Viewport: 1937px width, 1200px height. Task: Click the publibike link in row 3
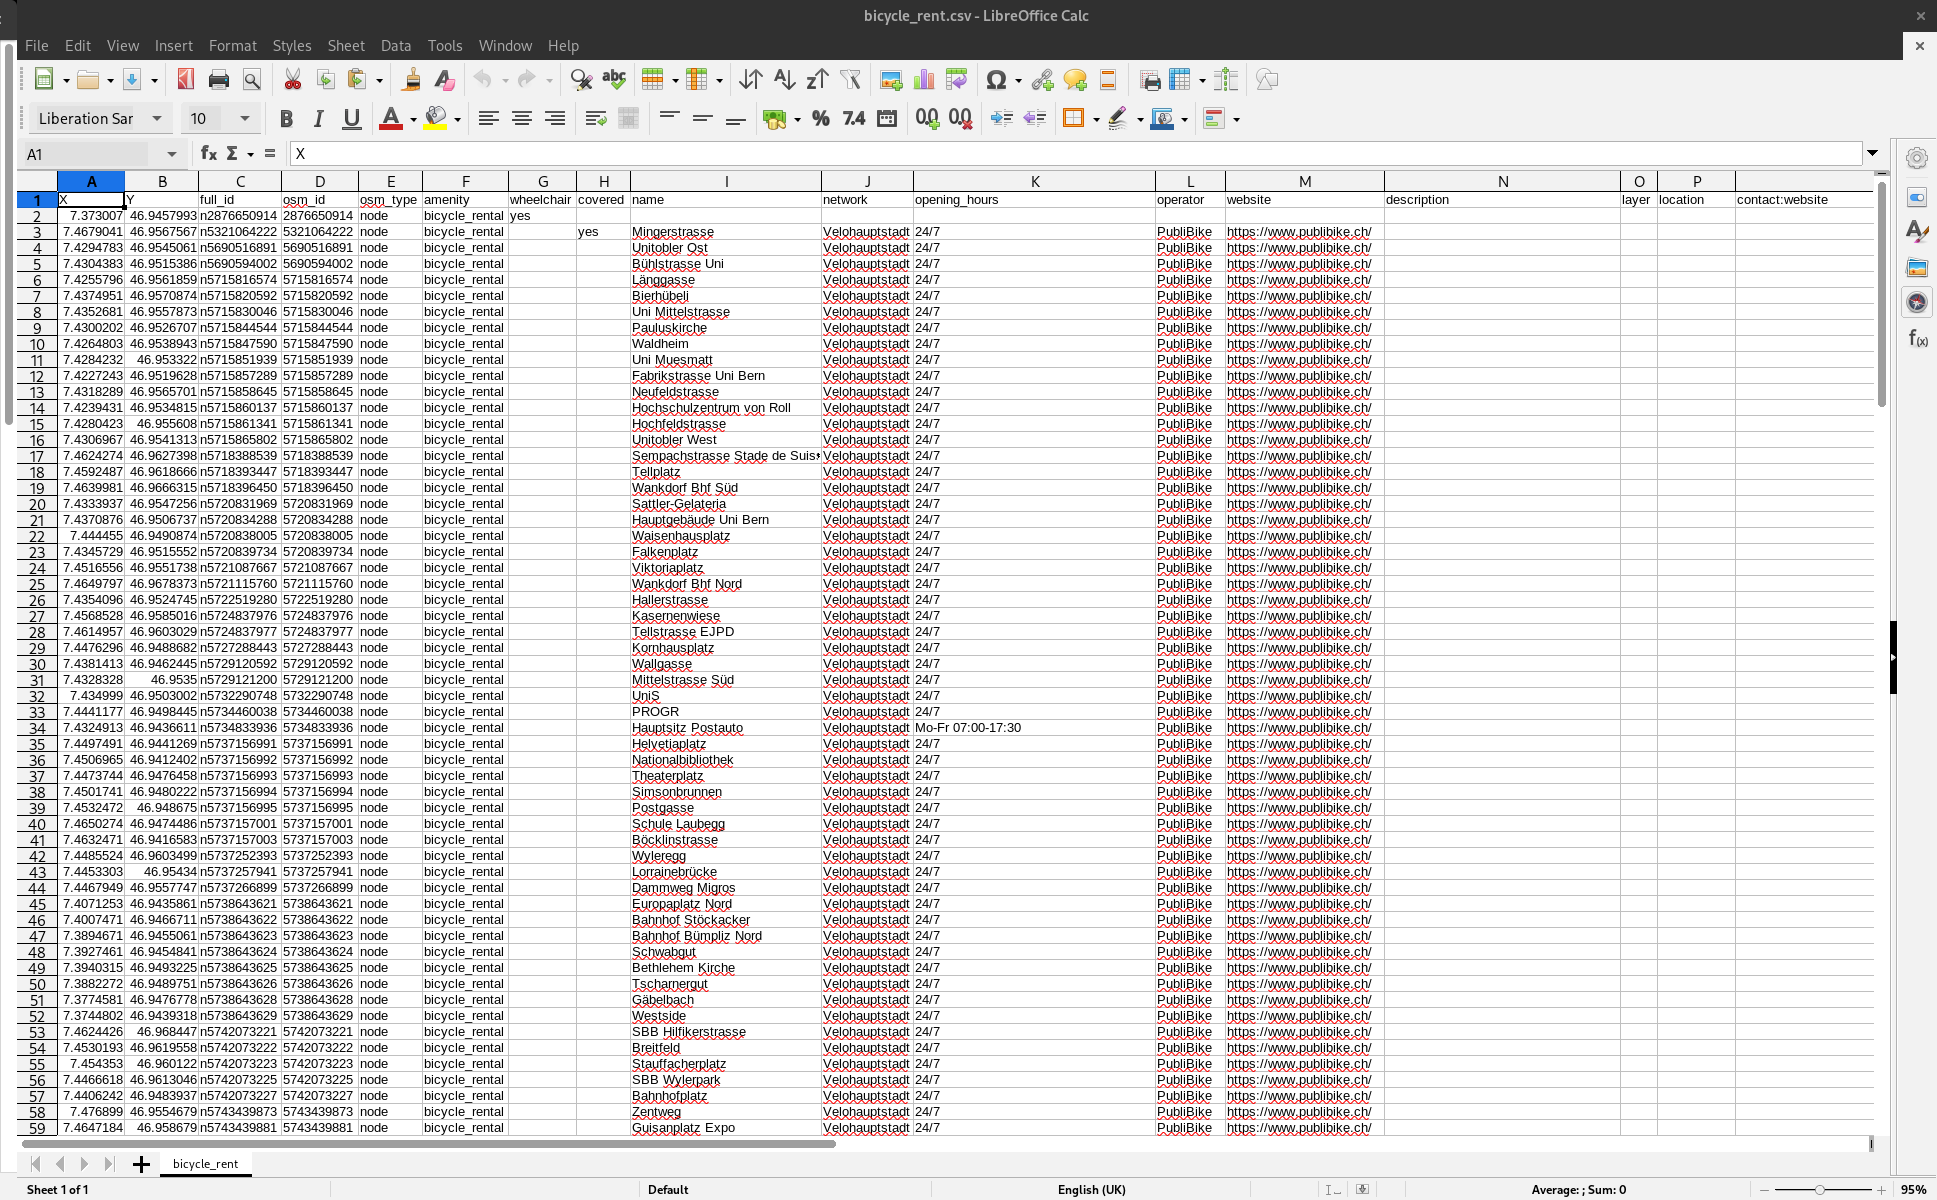1298,232
